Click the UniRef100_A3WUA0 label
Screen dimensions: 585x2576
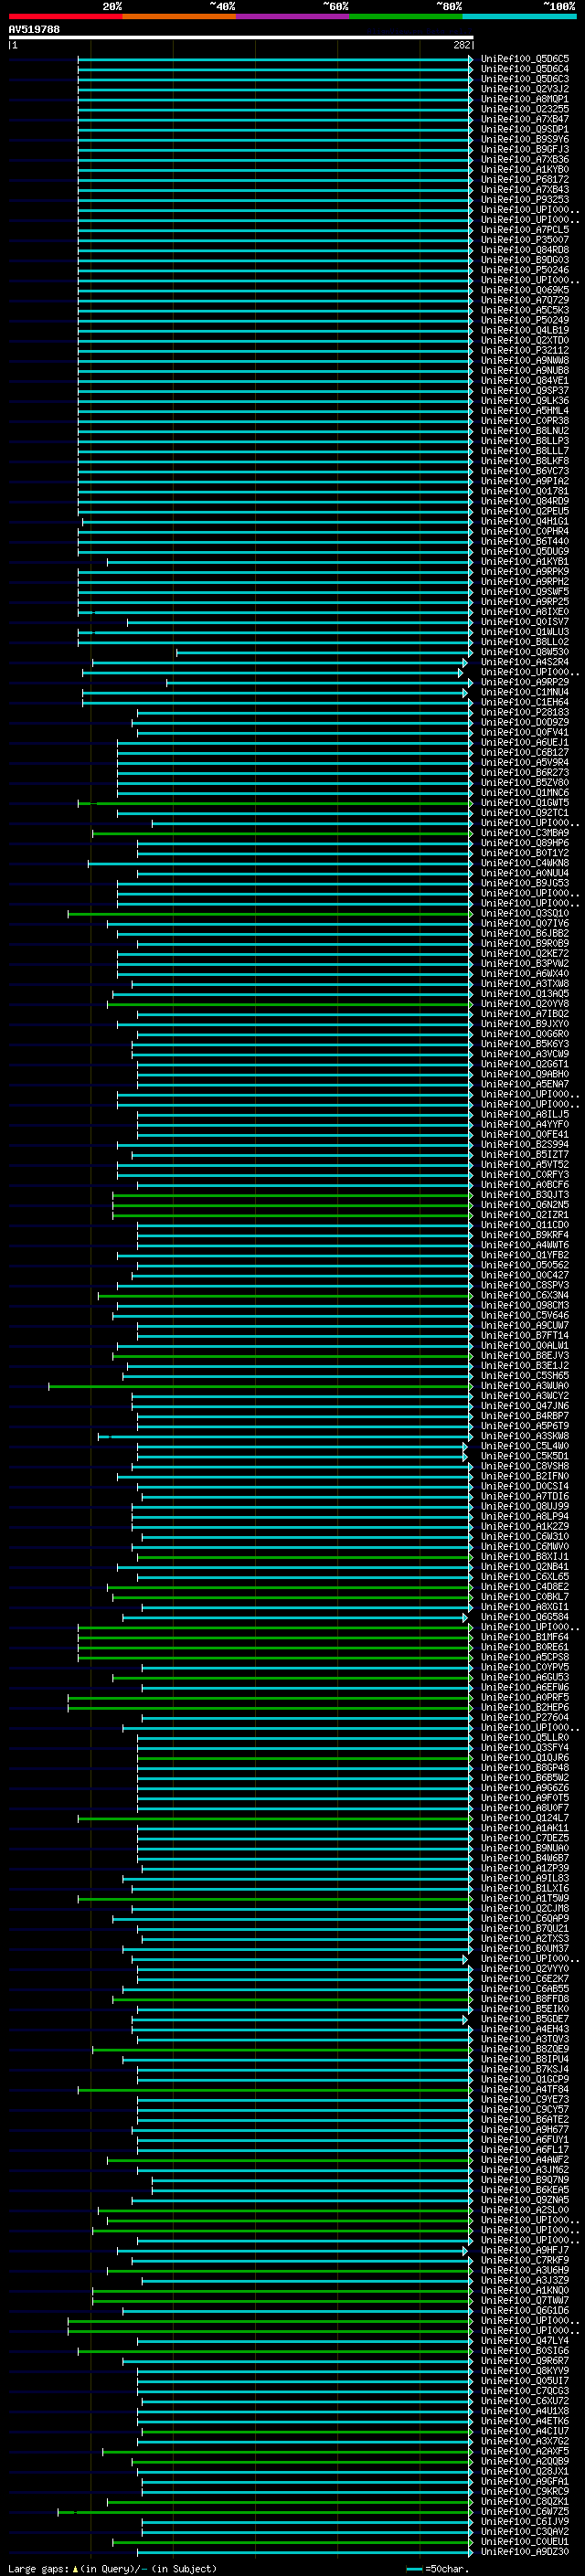(525, 1386)
